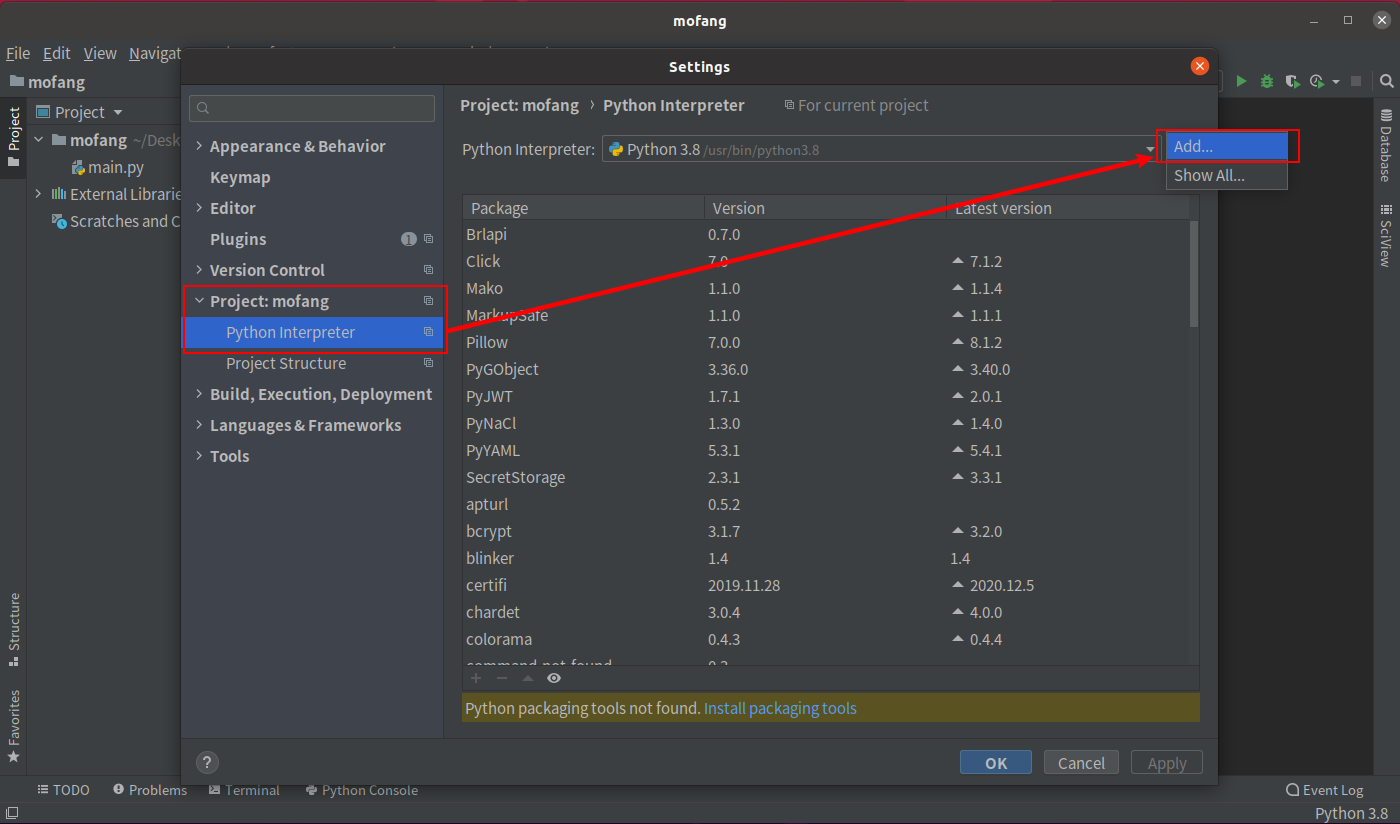Click the install package plus icon
The height and width of the screenshot is (824, 1400).
coord(476,678)
